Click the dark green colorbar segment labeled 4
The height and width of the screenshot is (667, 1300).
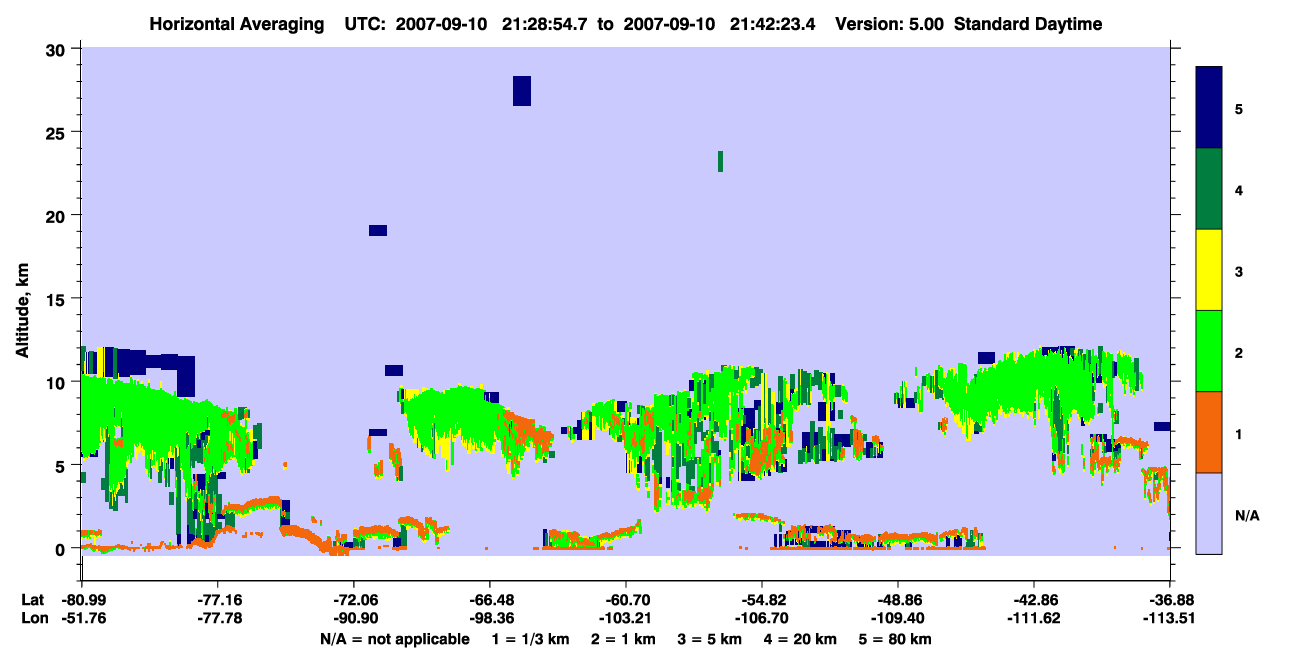[1209, 189]
